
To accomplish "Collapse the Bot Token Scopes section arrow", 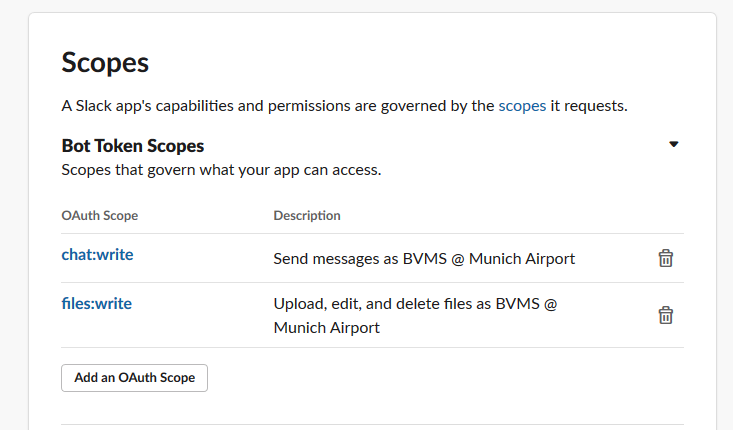I will point(674,145).
